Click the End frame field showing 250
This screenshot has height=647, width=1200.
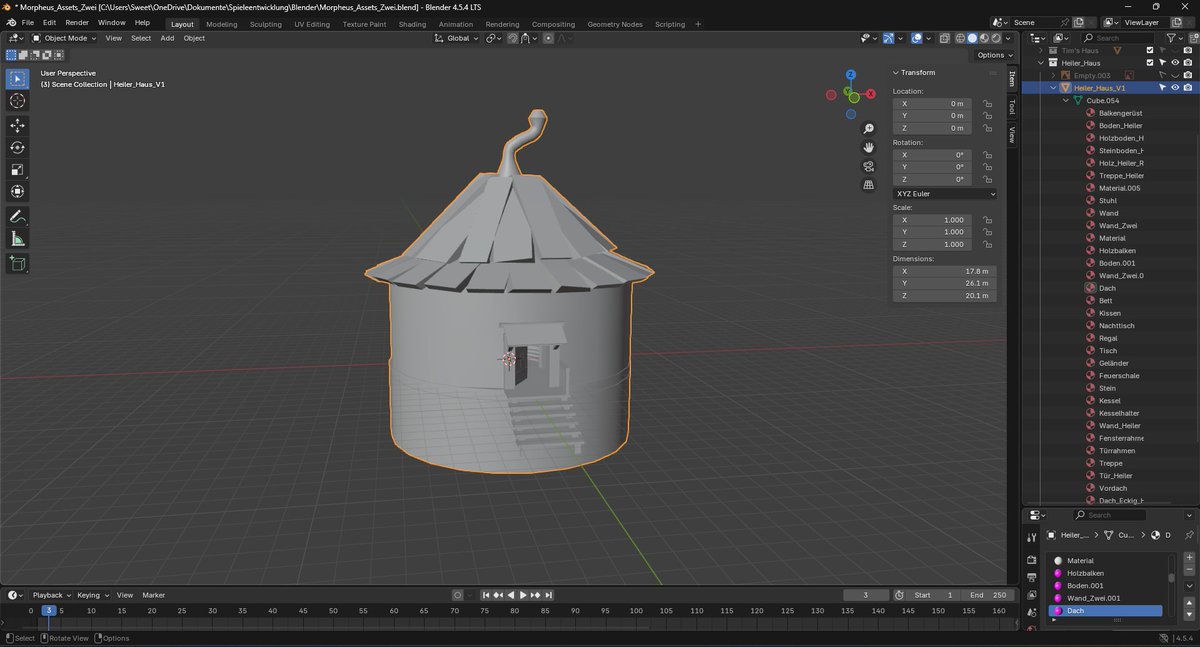[x=987, y=595]
